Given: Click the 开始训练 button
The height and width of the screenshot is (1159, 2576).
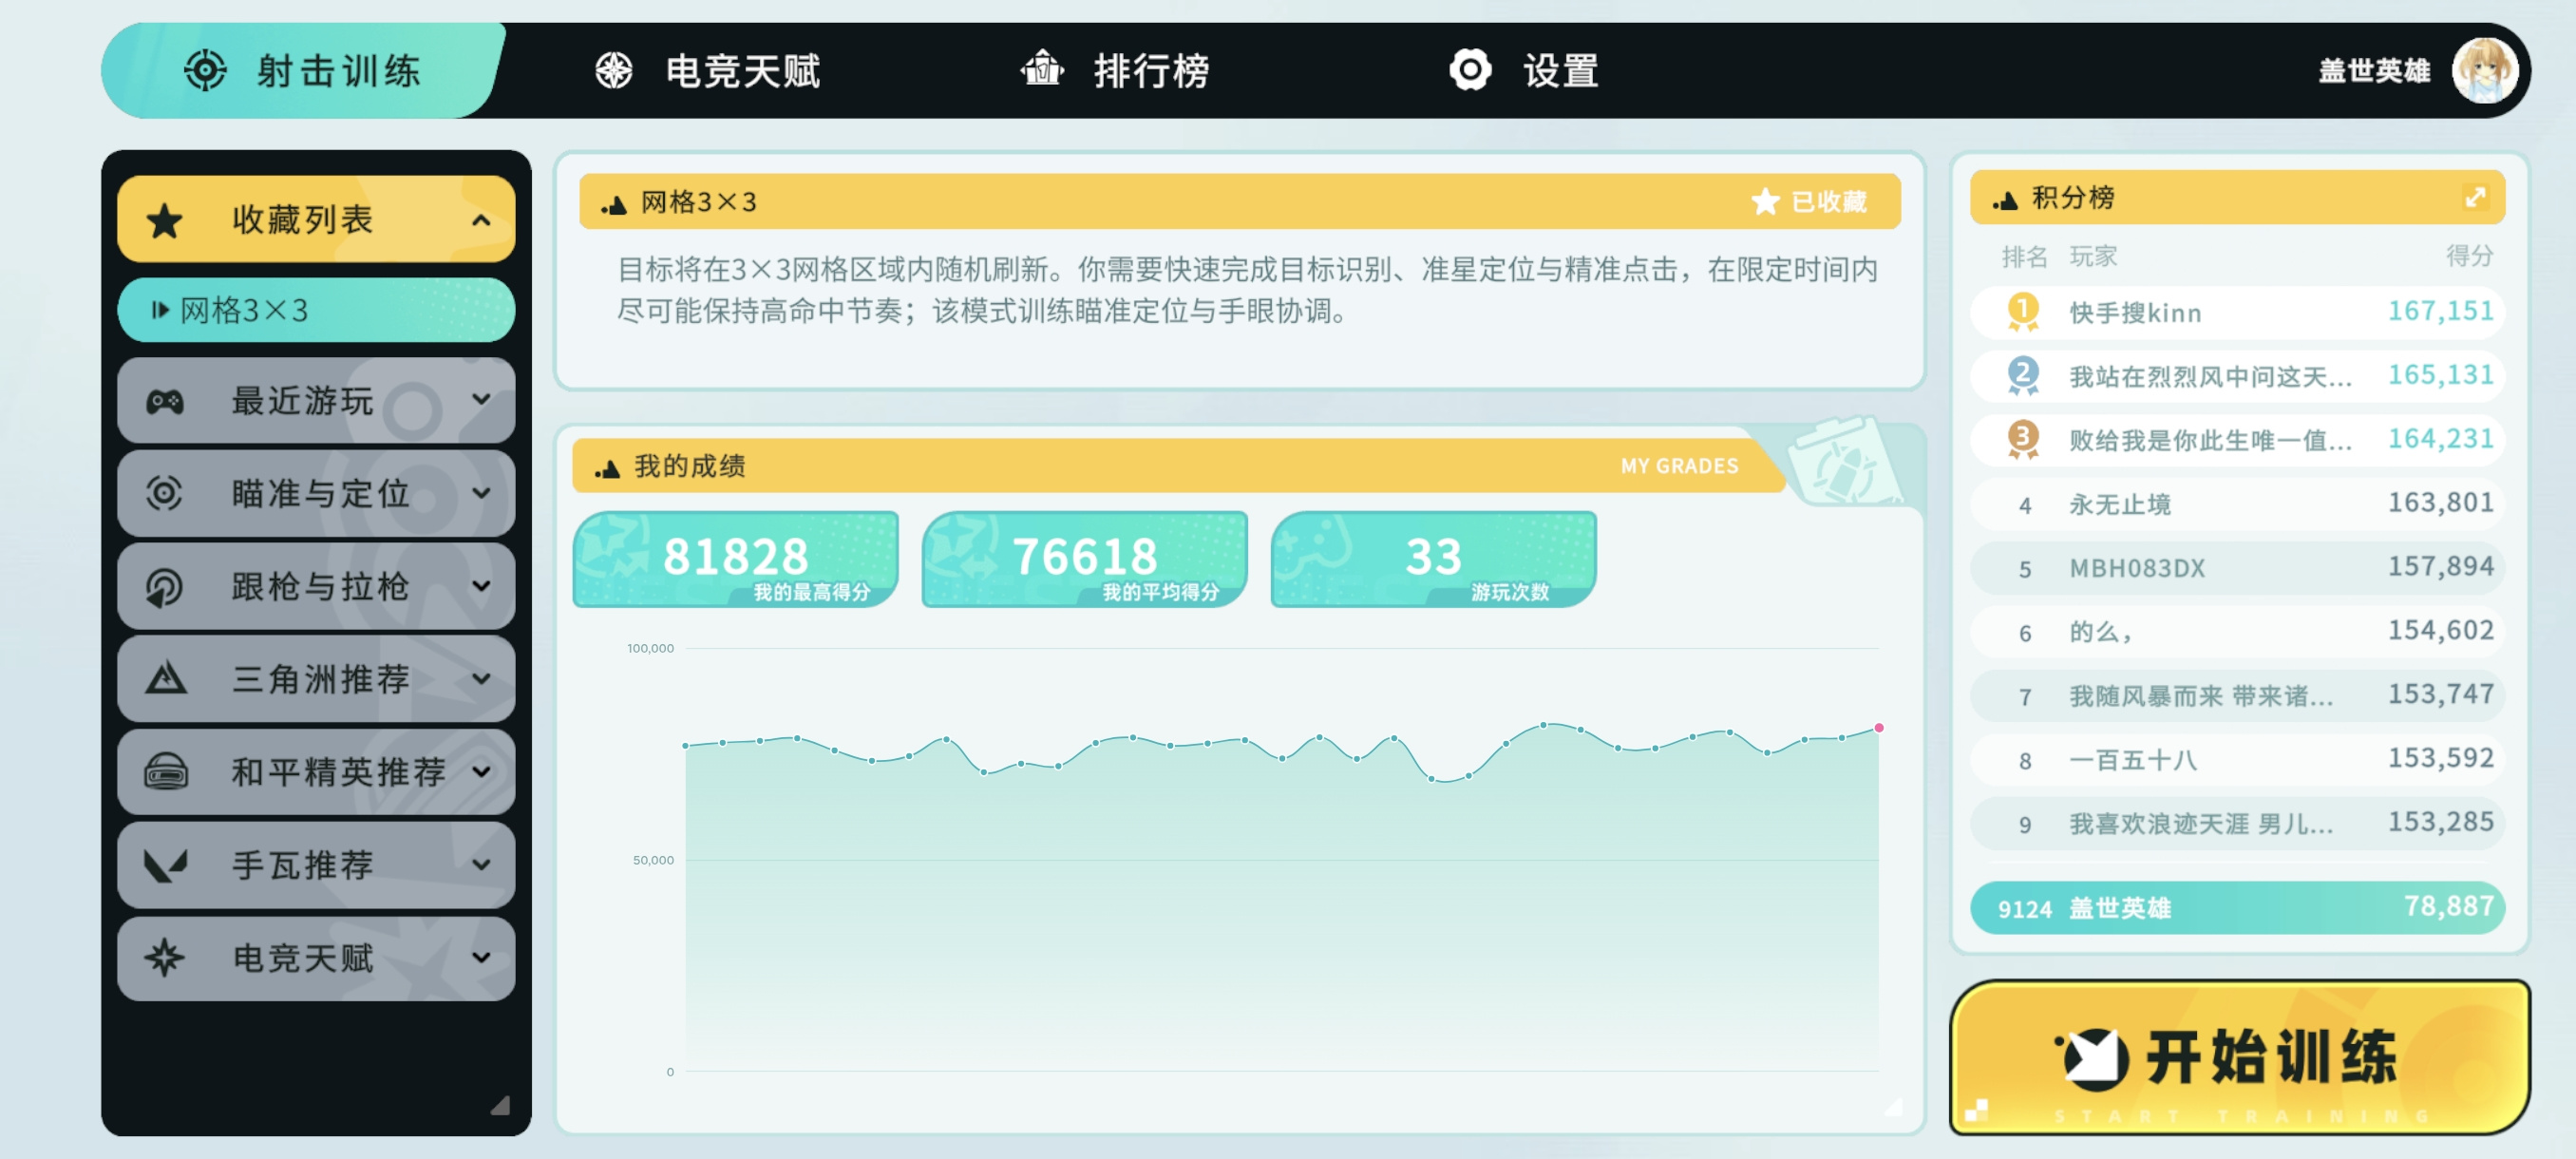Looking at the screenshot, I should click(2240, 1058).
